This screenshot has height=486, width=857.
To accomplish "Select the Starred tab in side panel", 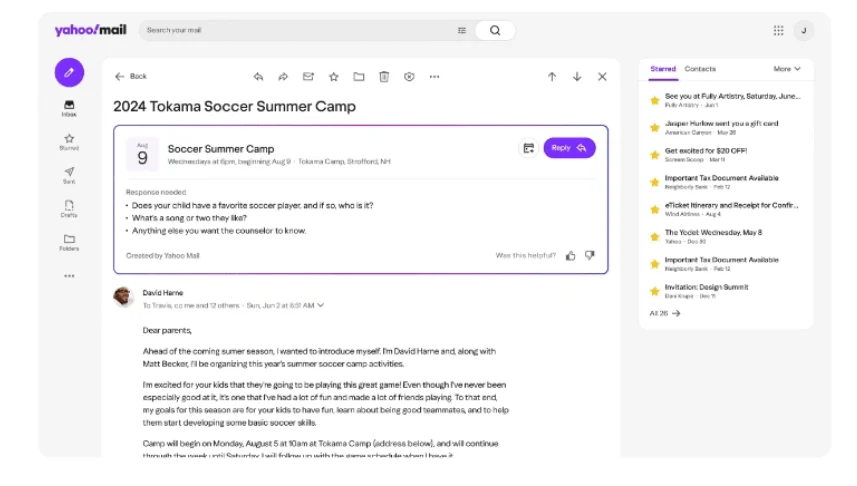I will [663, 69].
